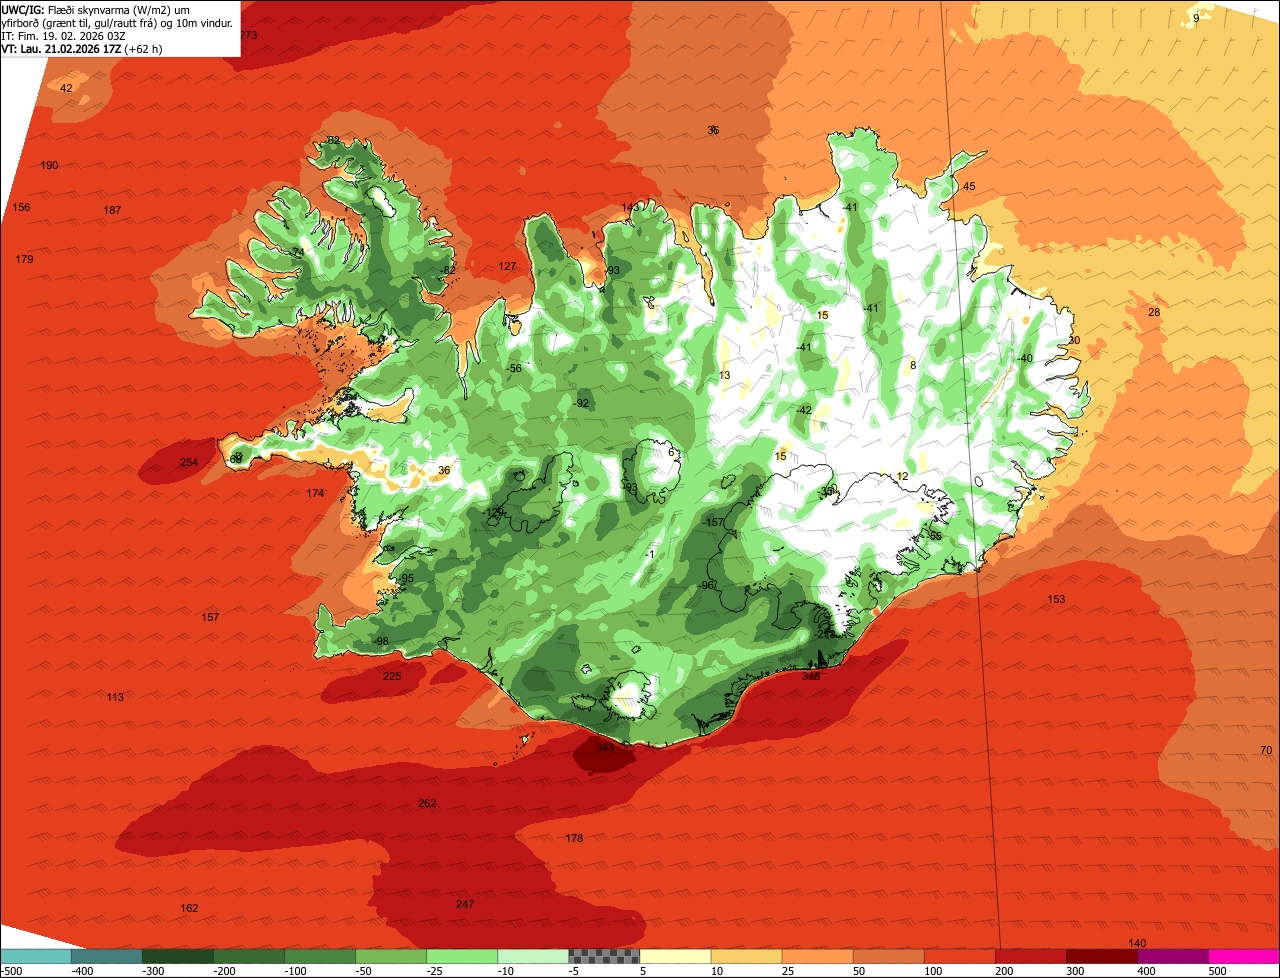1280x978 pixels.
Task: Click the map value 6 on the glacier outline
Action: (x=671, y=452)
